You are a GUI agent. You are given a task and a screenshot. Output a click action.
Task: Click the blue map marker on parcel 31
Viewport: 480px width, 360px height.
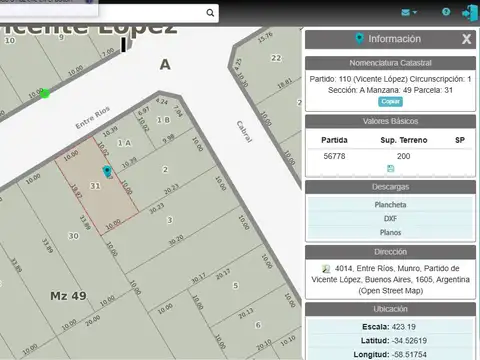(107, 171)
